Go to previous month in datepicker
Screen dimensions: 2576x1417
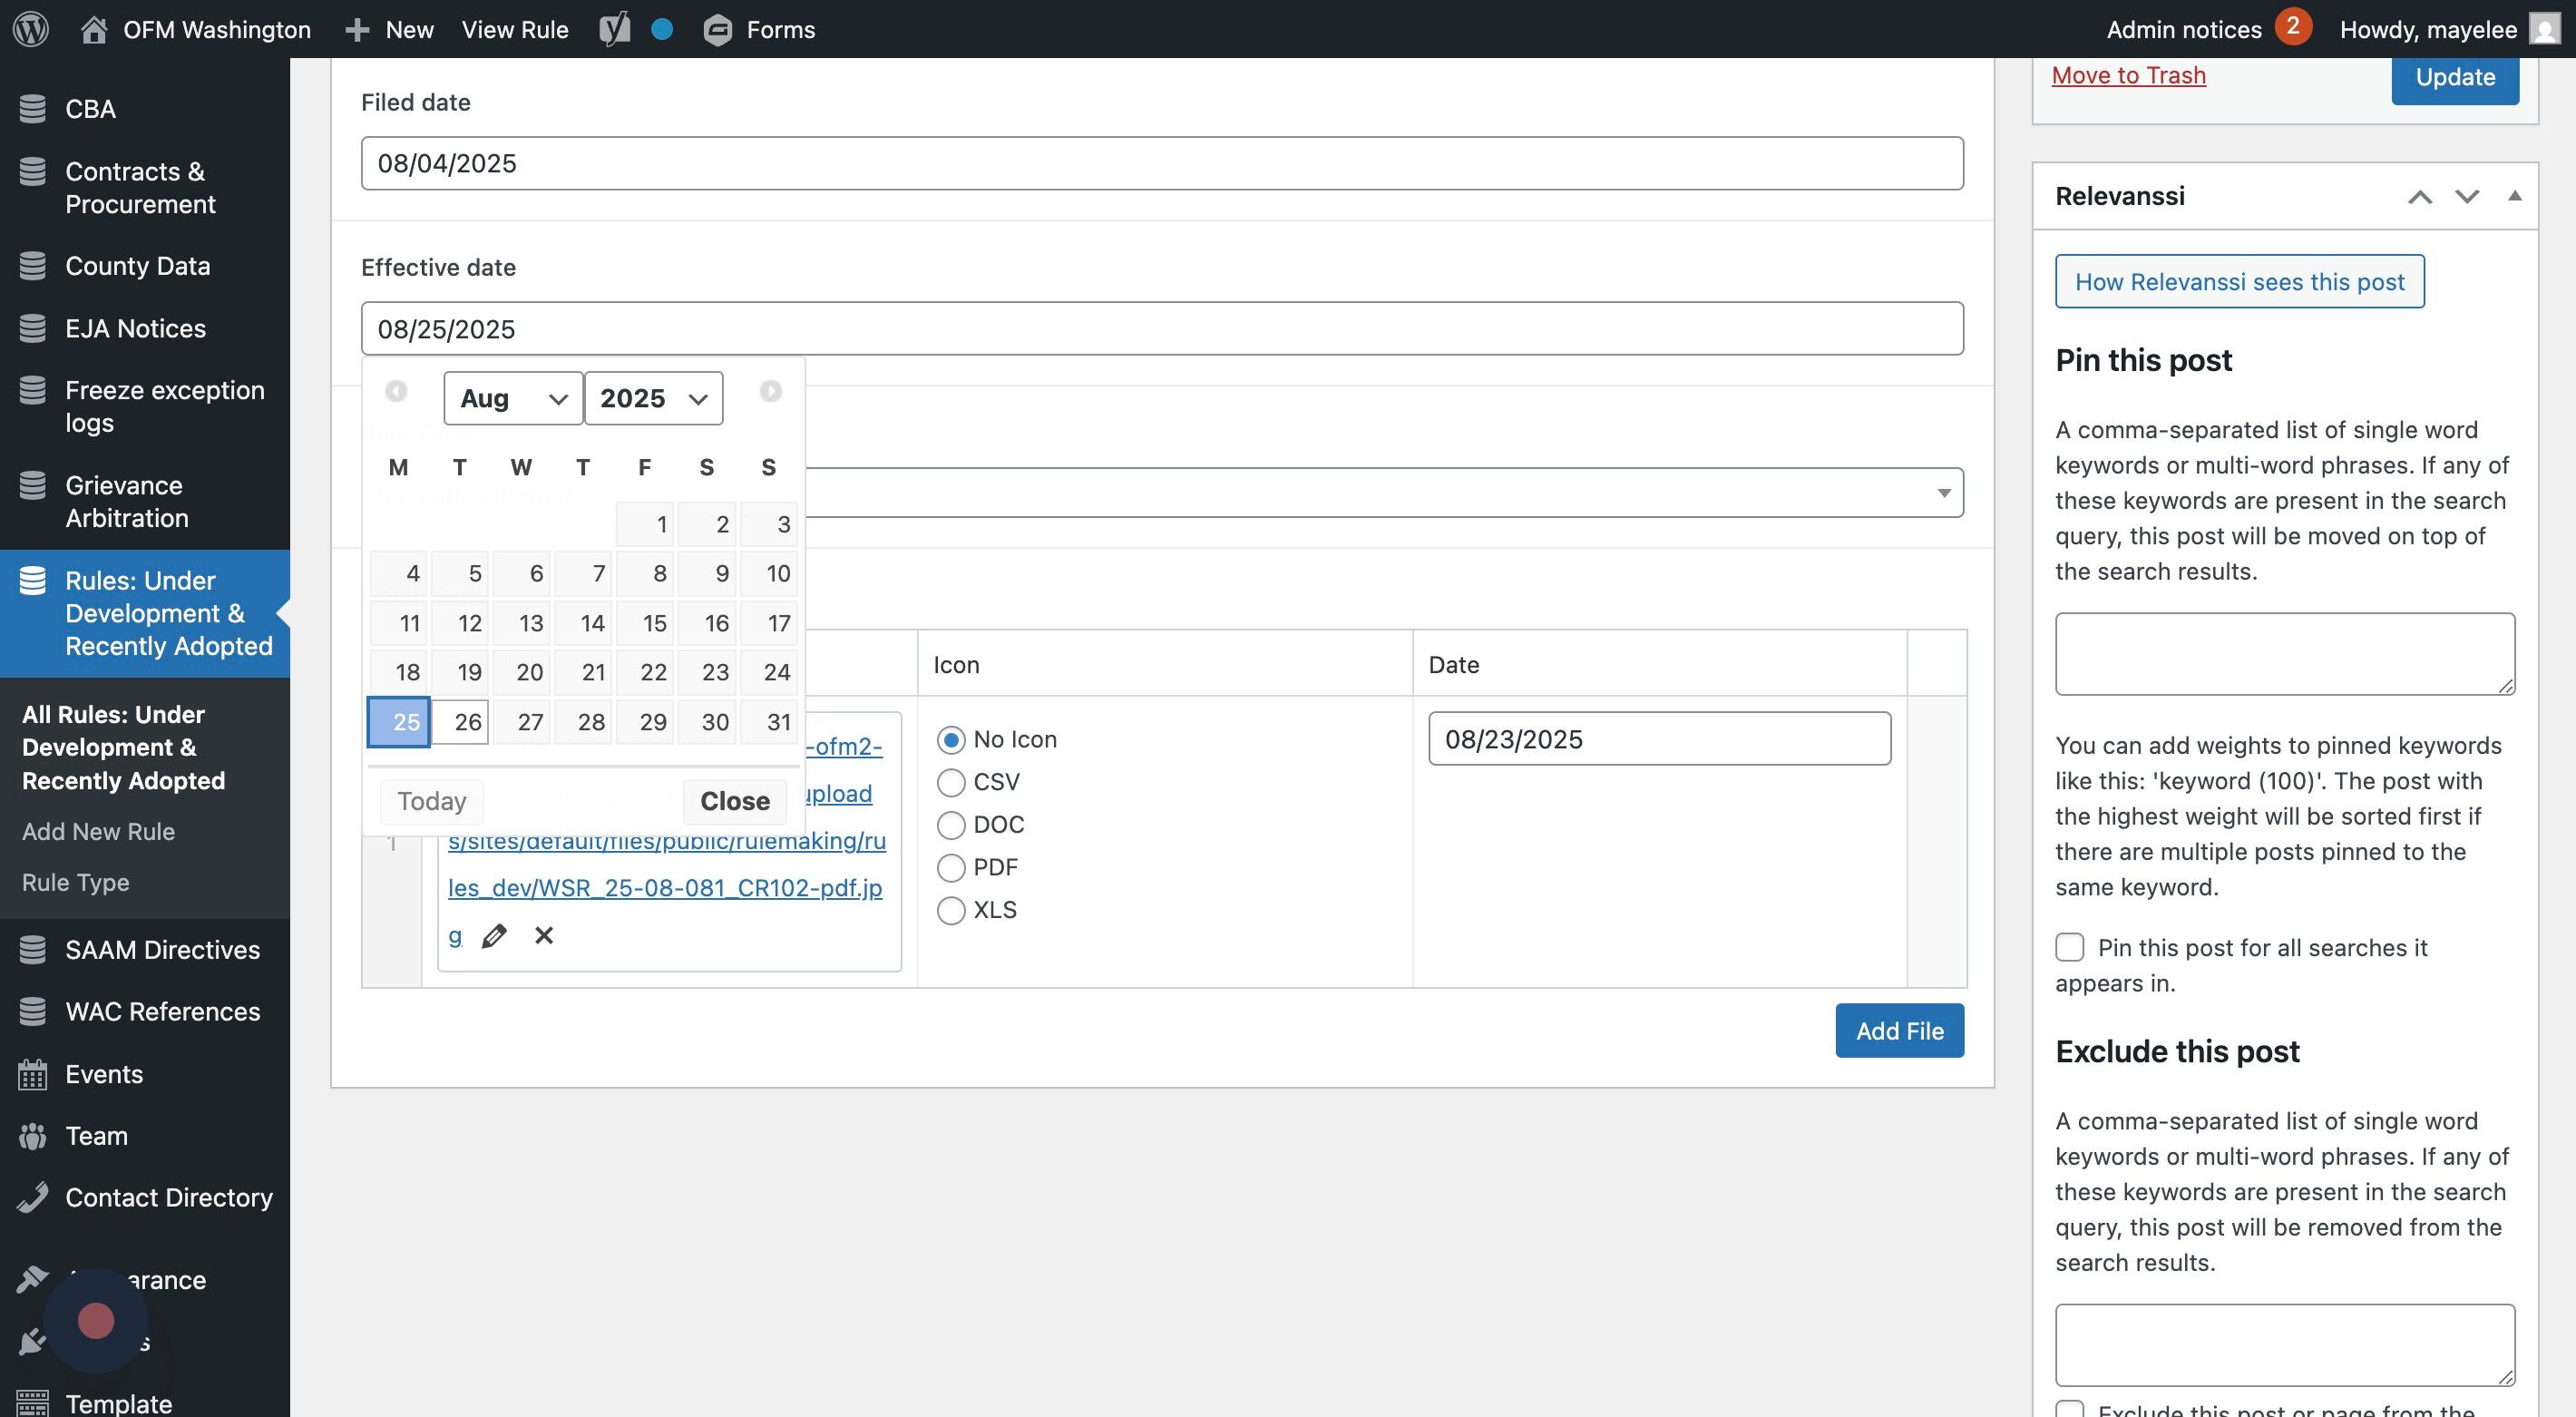coord(396,391)
